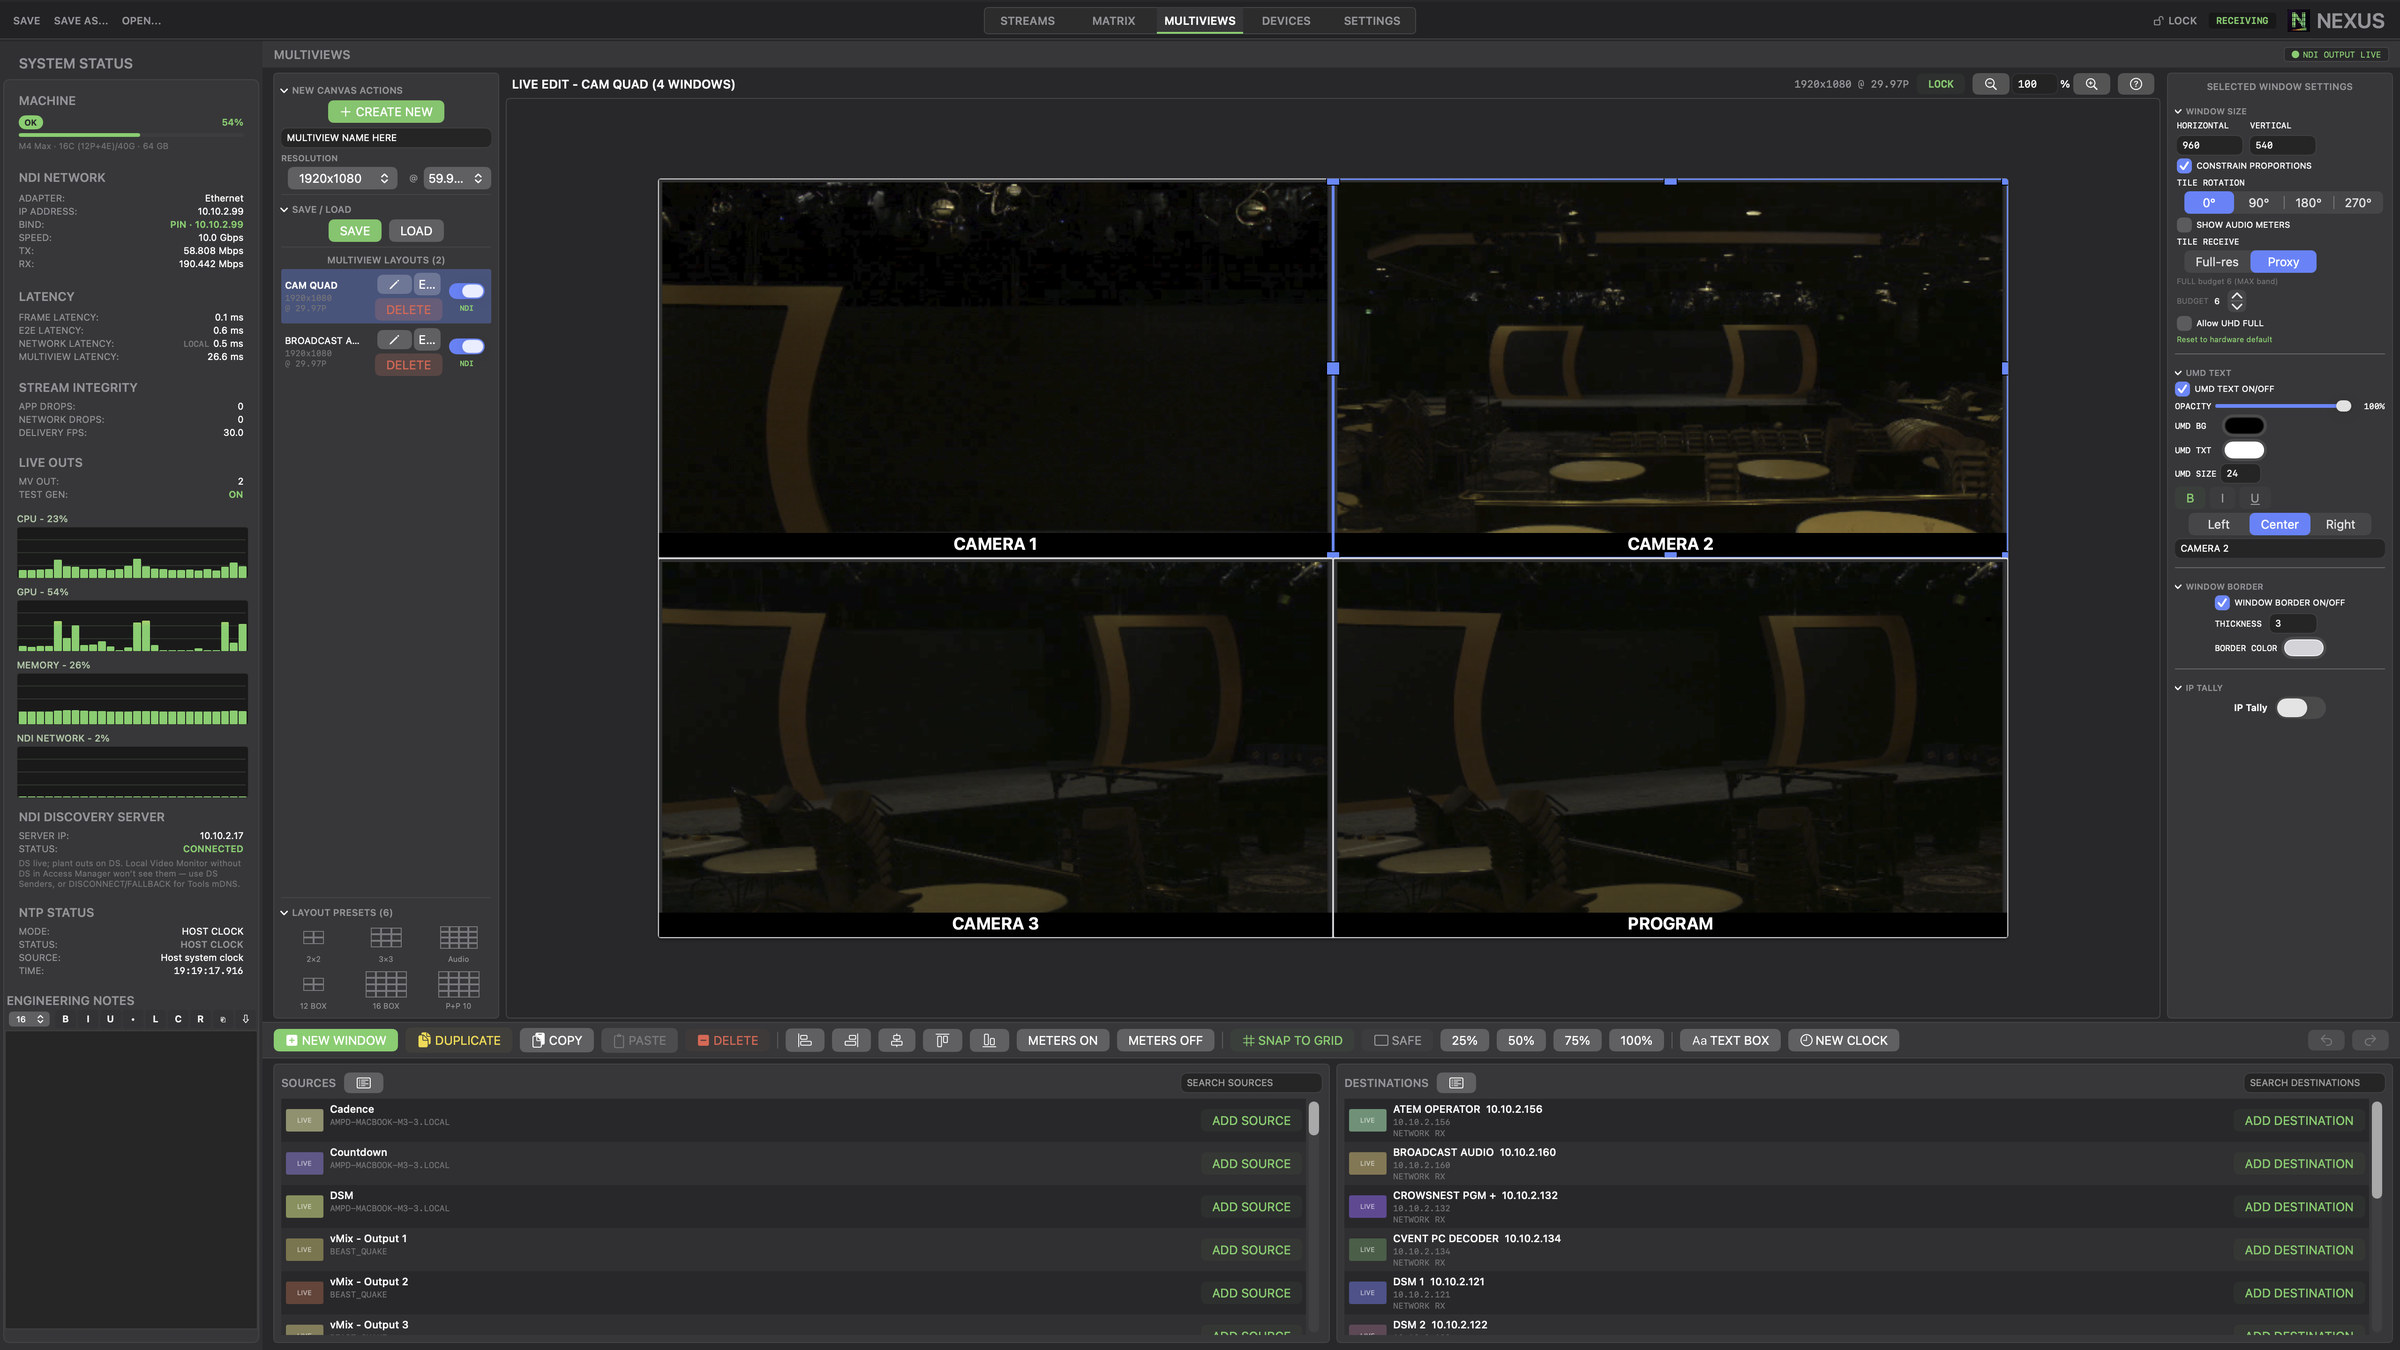Image resolution: width=2400 pixels, height=1350 pixels.
Task: Enable Show Audio Meters checkbox
Action: [2184, 225]
